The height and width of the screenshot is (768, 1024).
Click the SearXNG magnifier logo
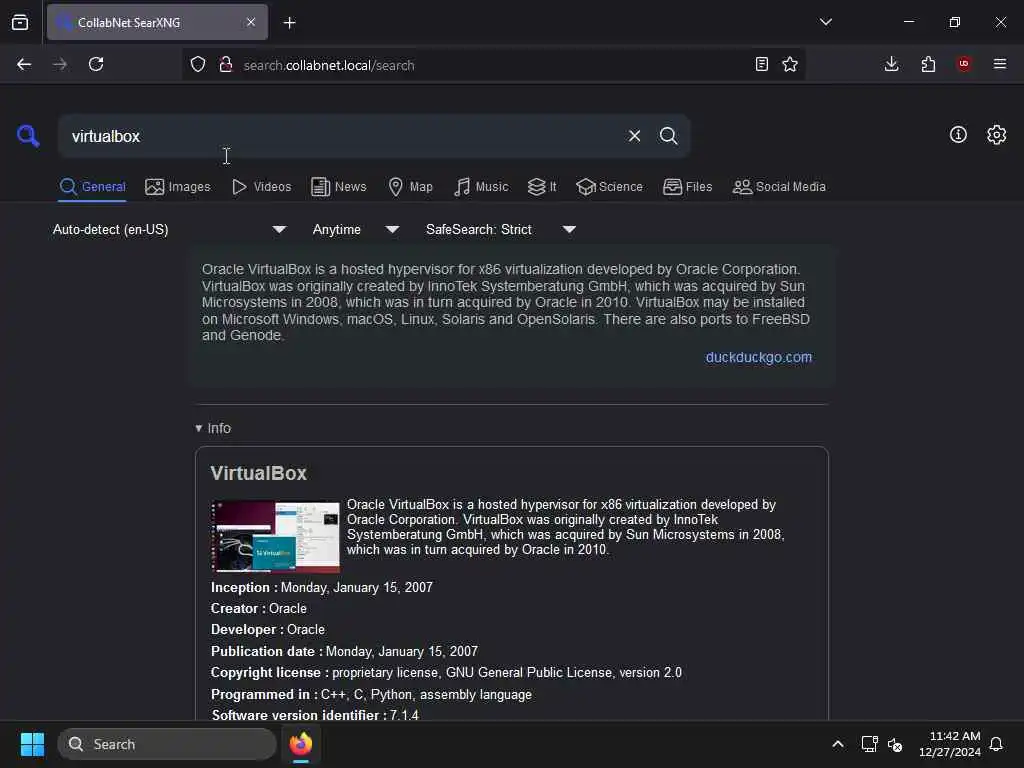(28, 136)
